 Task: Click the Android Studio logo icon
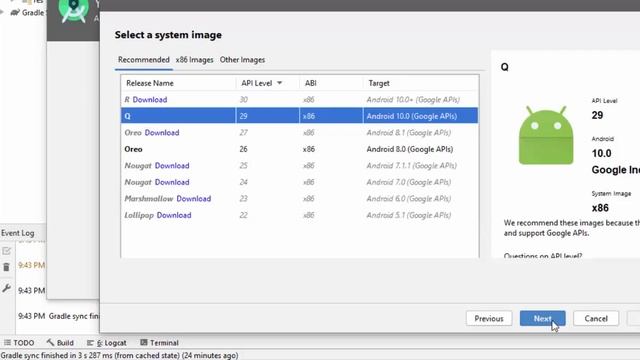click(x=73, y=10)
